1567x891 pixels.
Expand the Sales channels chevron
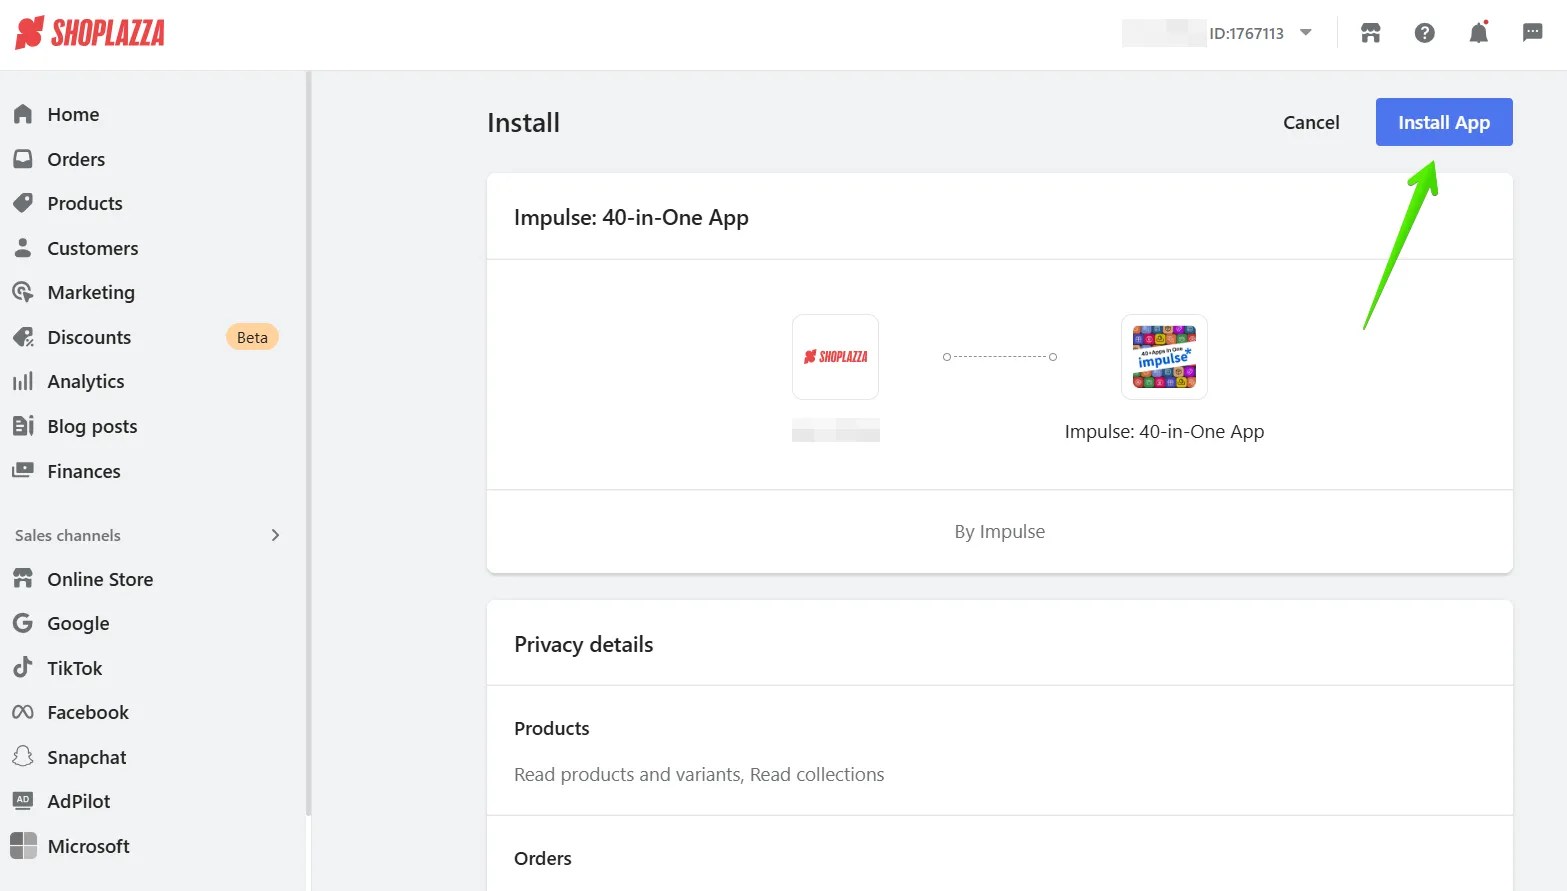coord(276,535)
